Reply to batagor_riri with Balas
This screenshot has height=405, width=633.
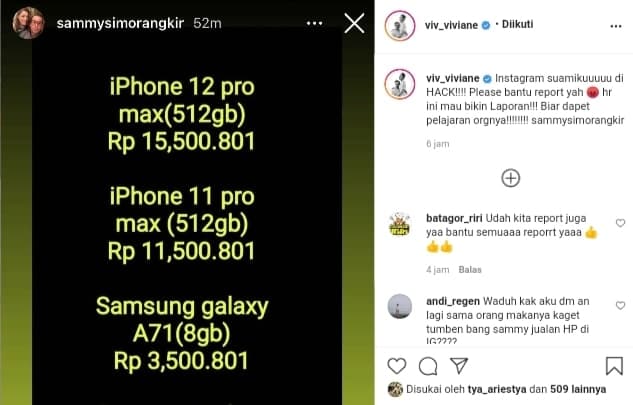click(470, 270)
